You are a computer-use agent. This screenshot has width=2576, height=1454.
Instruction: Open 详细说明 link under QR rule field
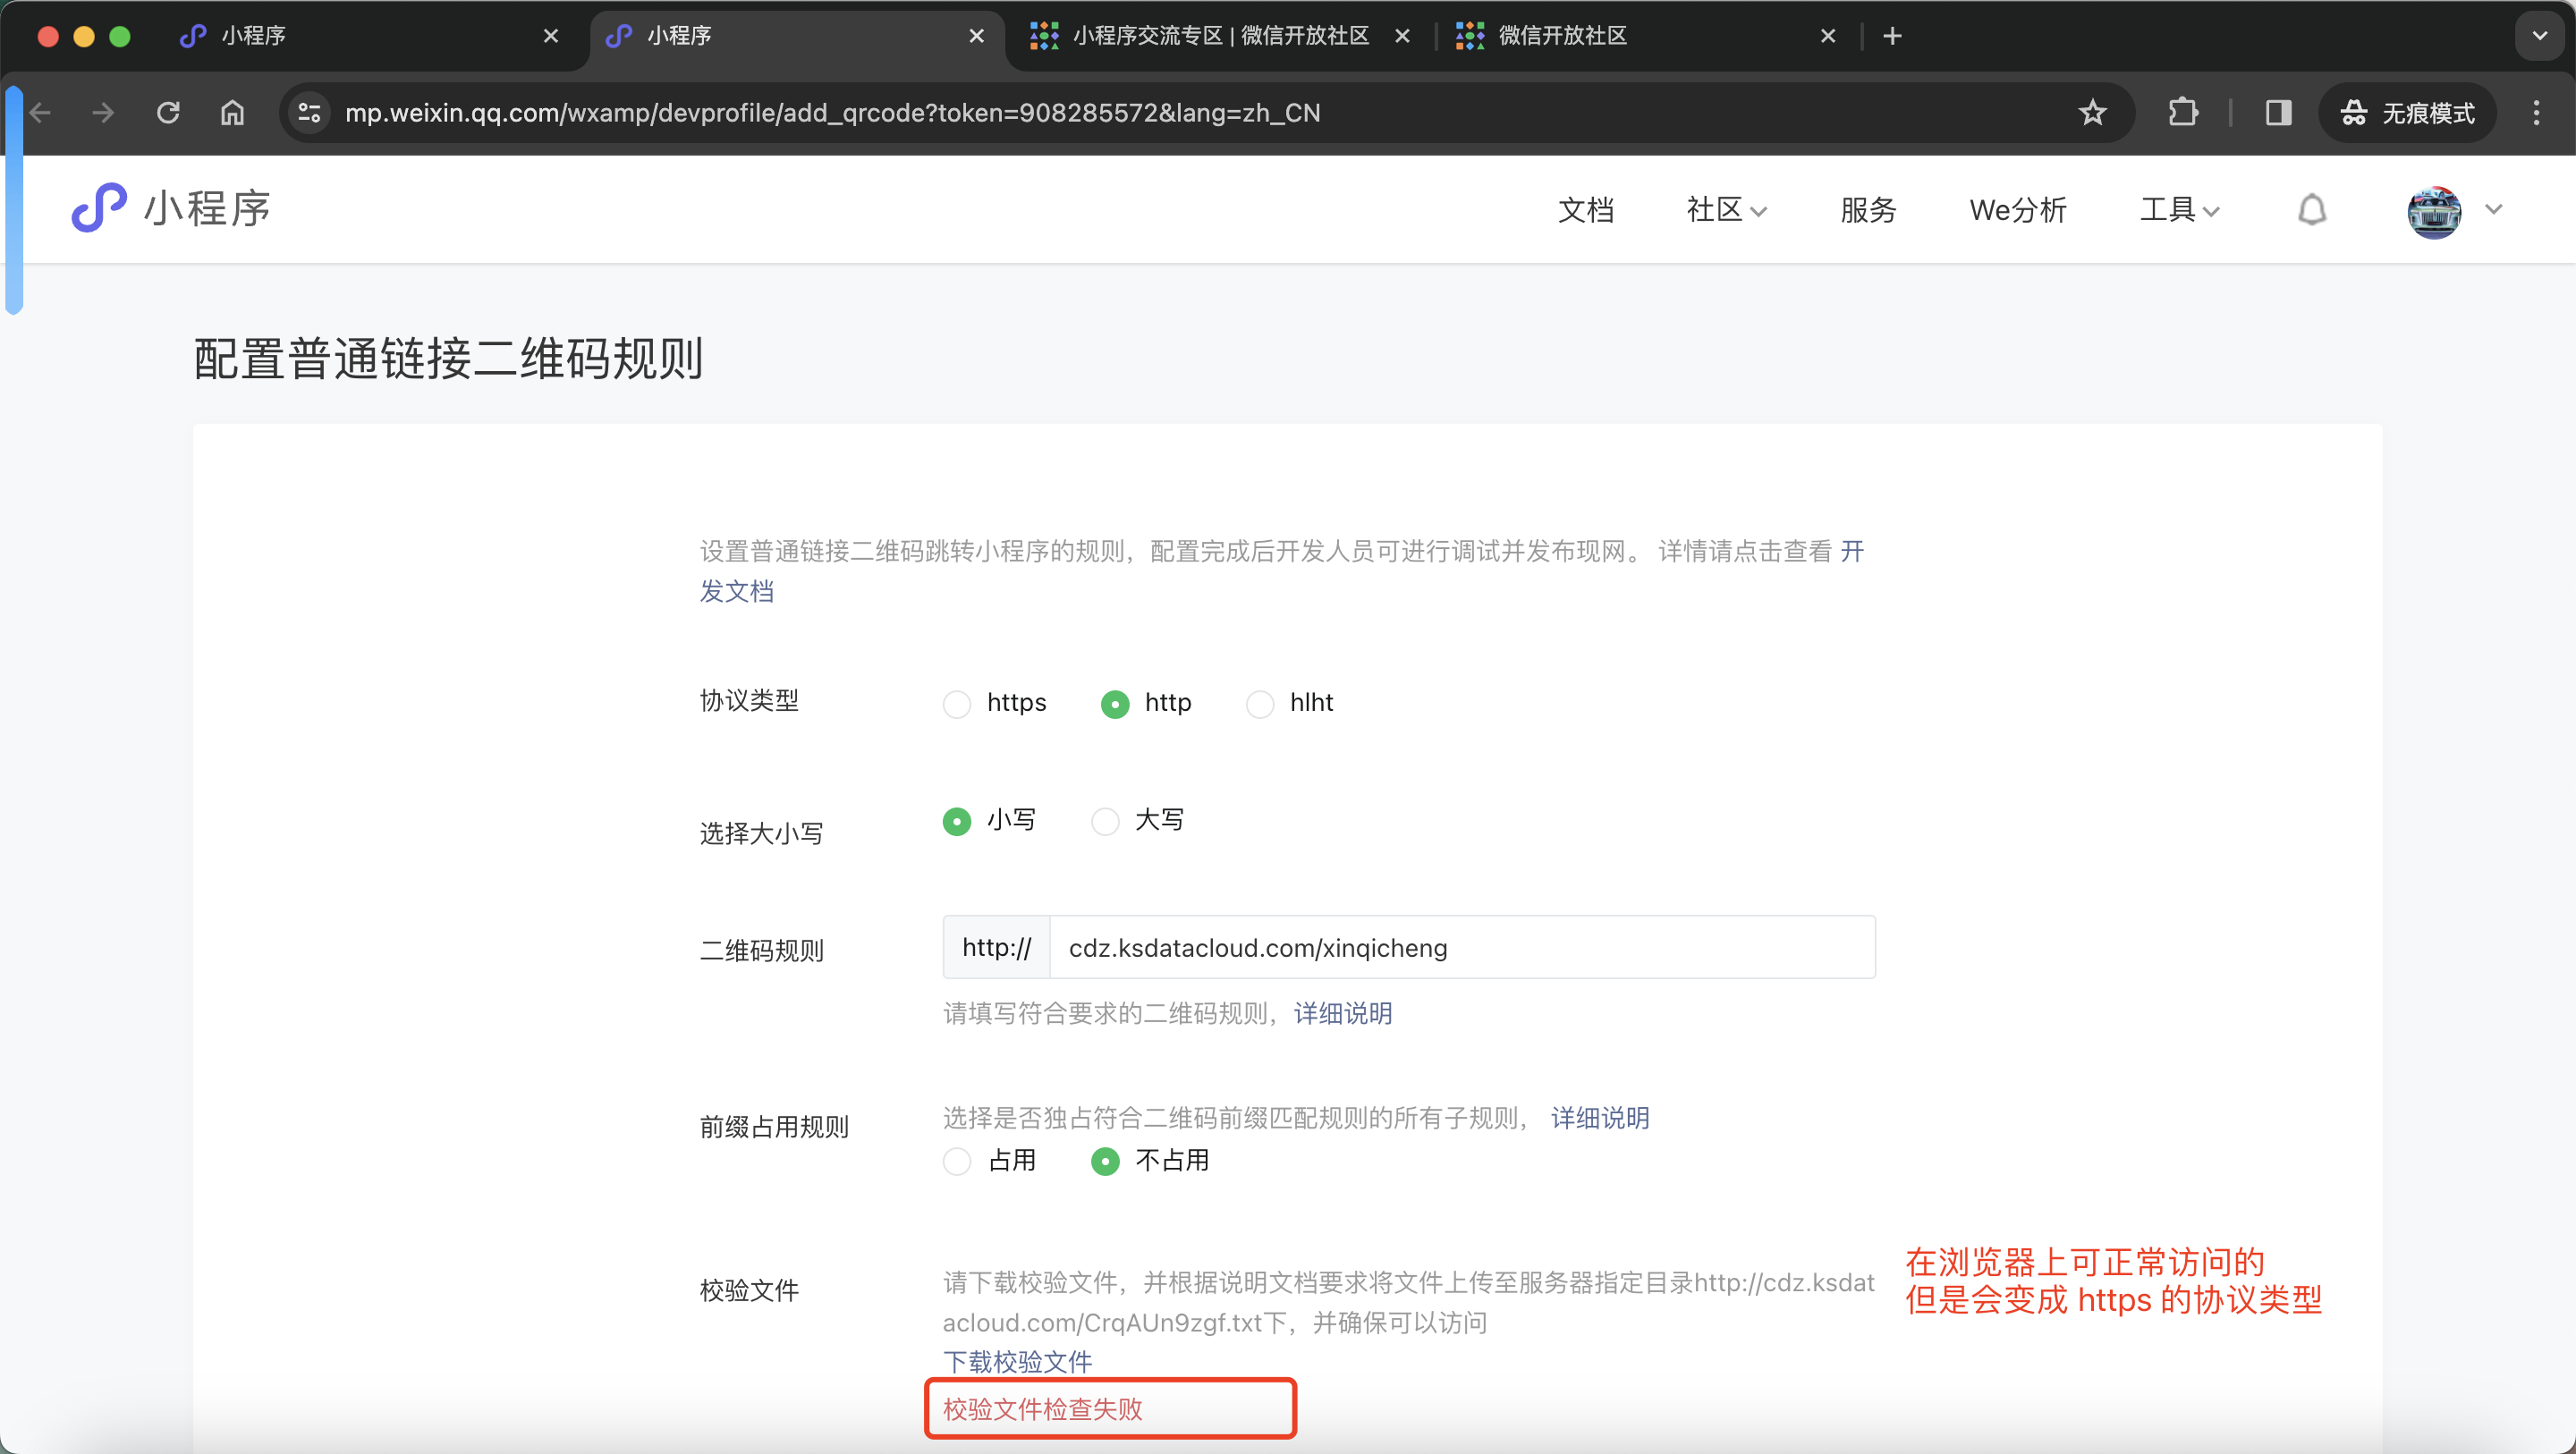1342,1014
